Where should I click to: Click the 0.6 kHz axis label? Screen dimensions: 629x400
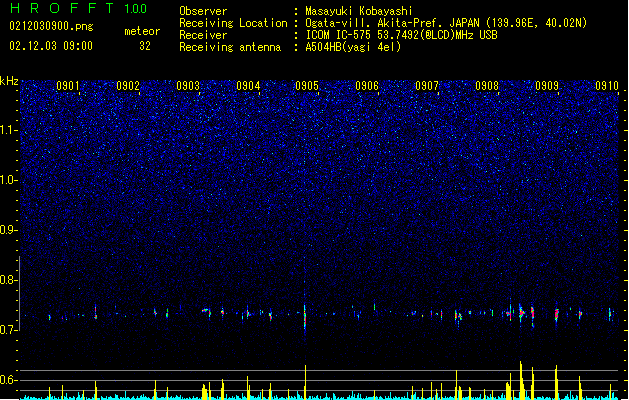[x=9, y=380]
